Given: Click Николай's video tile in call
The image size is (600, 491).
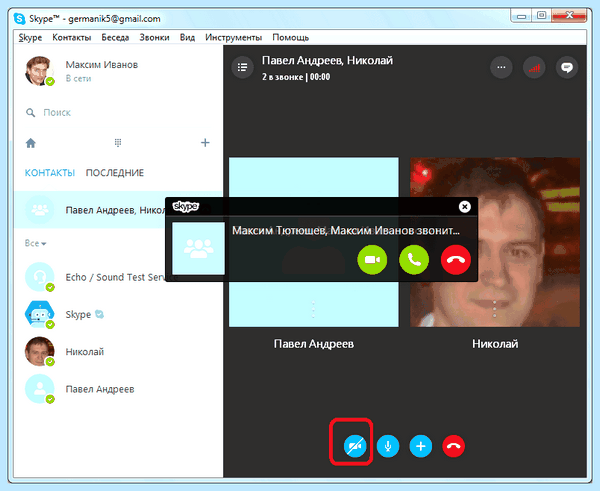Looking at the screenshot, I should point(495,242).
